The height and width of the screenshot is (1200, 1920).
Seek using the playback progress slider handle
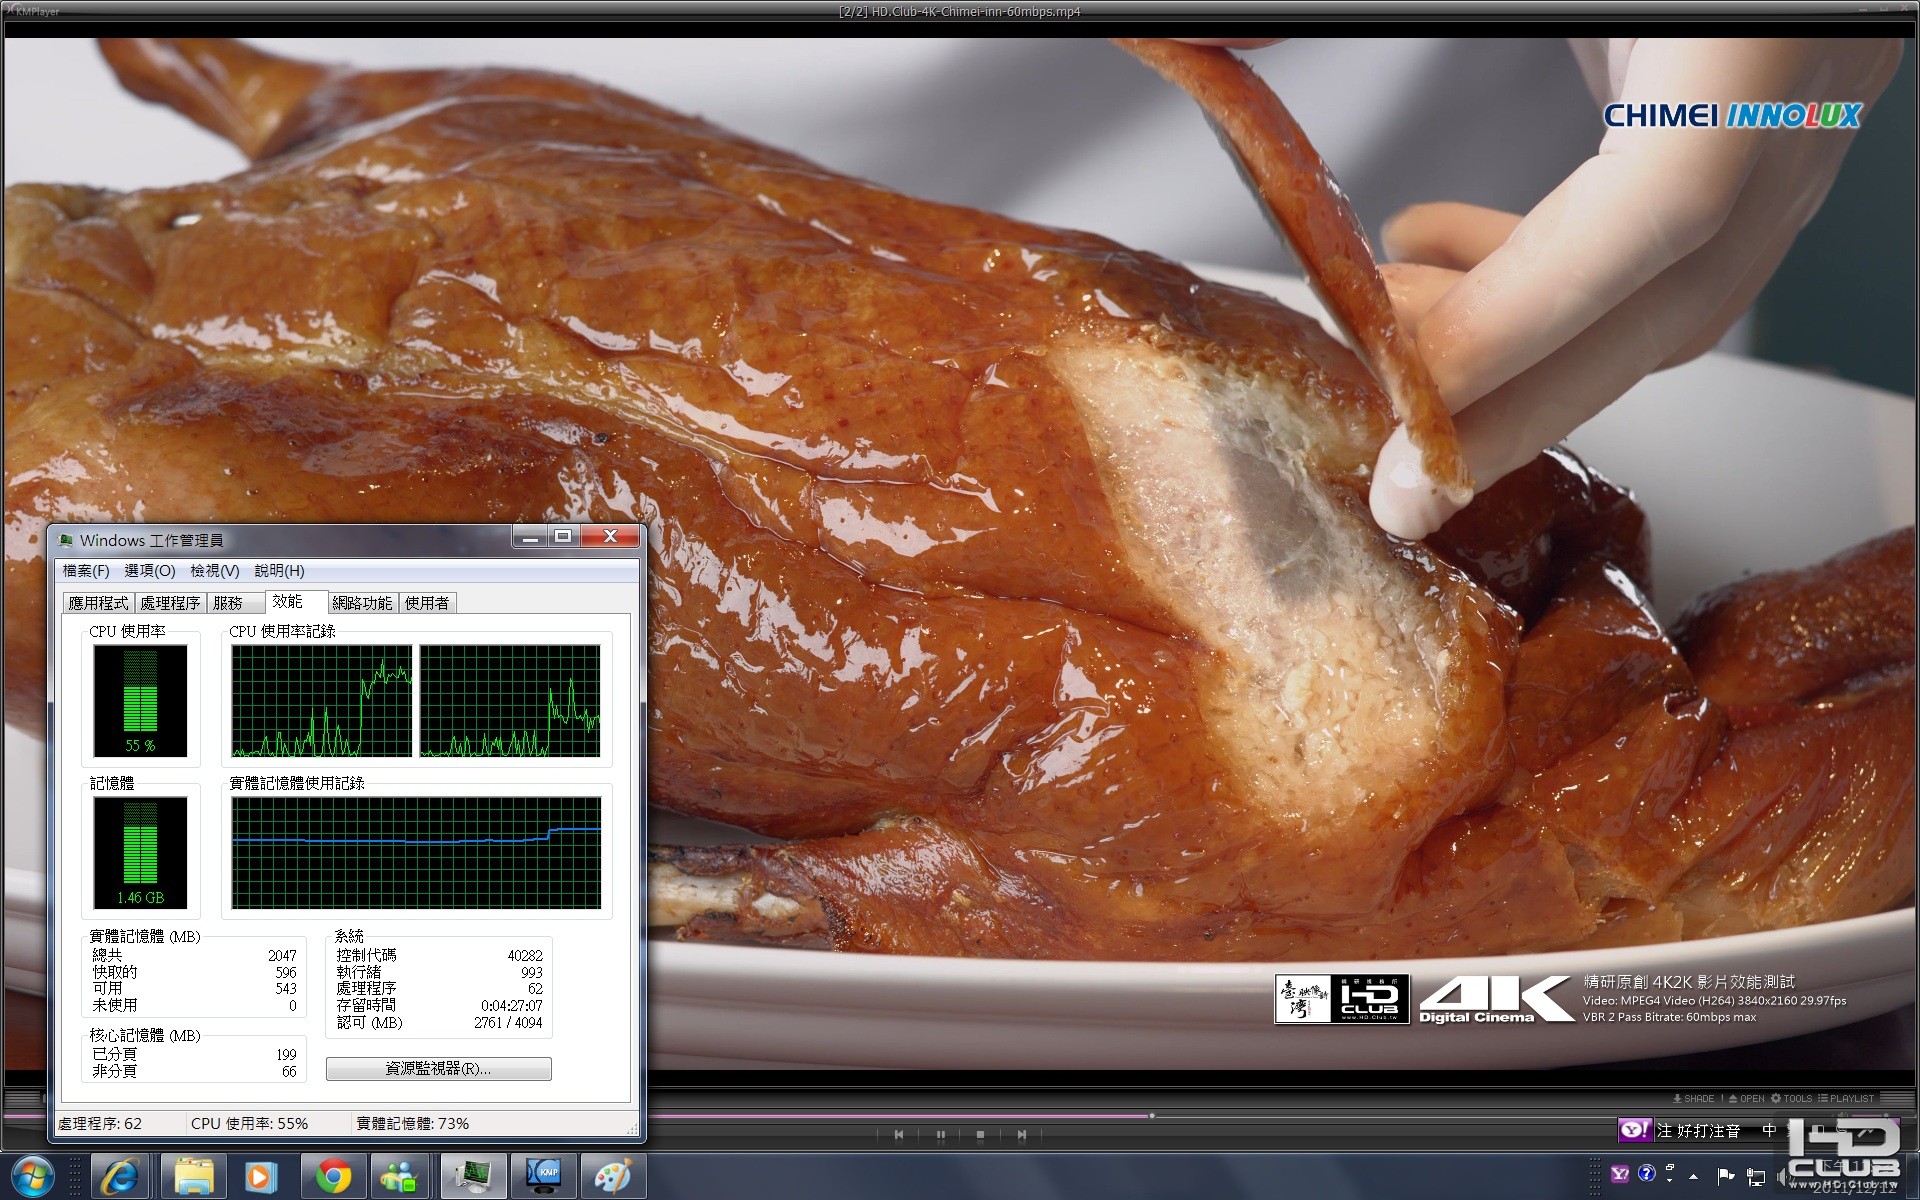click(1152, 1115)
